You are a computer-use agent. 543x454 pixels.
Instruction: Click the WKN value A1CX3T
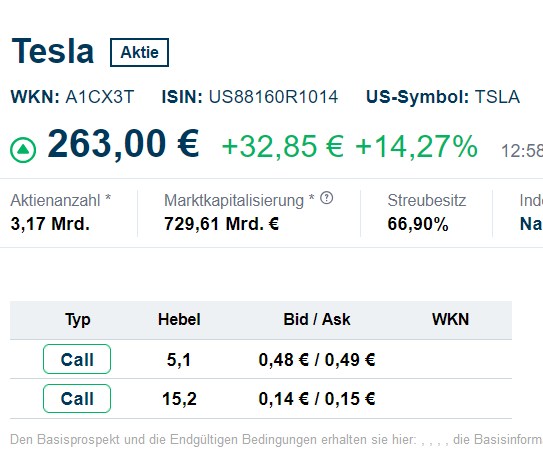(100, 97)
